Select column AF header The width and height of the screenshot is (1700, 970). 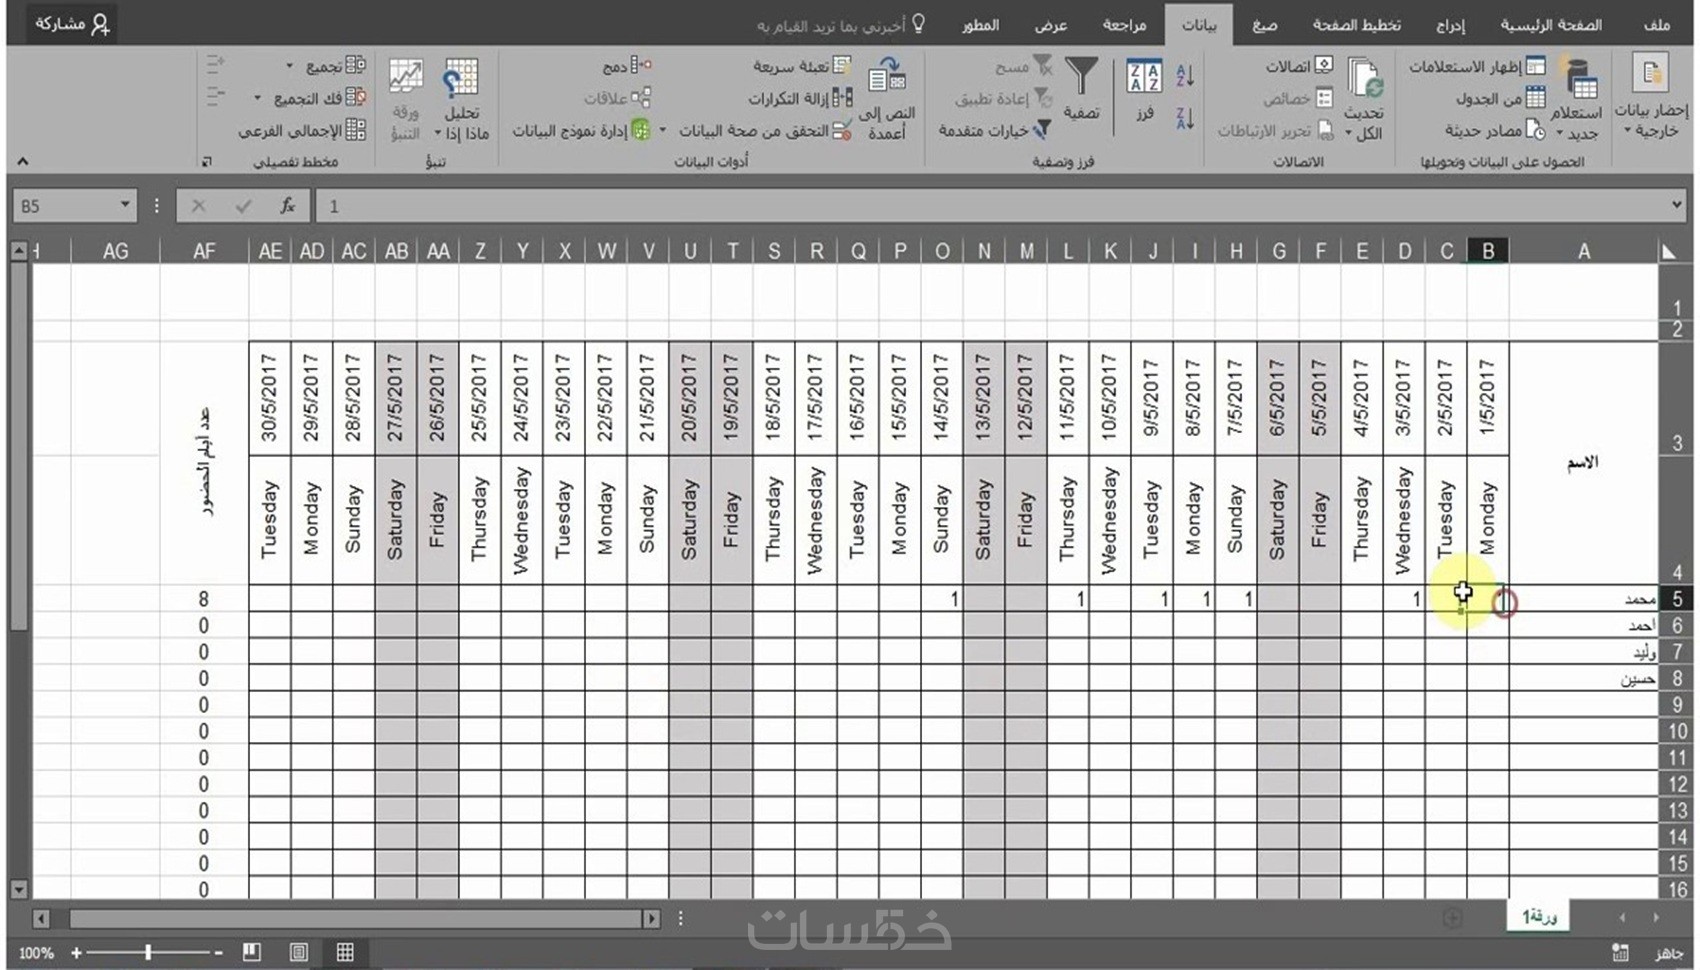[204, 251]
